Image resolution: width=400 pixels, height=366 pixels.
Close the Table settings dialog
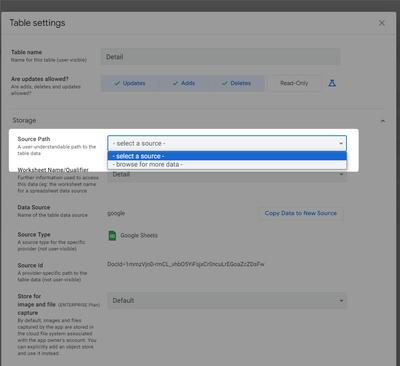(382, 23)
